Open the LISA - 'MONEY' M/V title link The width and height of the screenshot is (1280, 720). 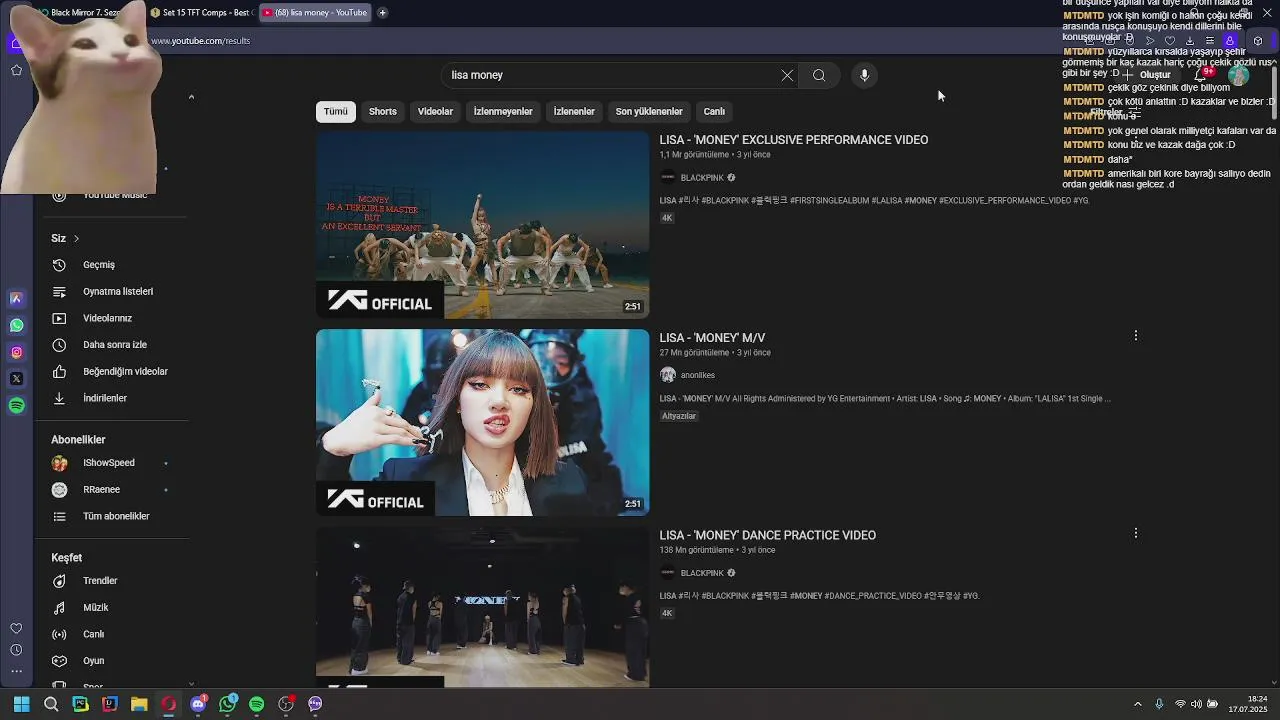(x=712, y=338)
